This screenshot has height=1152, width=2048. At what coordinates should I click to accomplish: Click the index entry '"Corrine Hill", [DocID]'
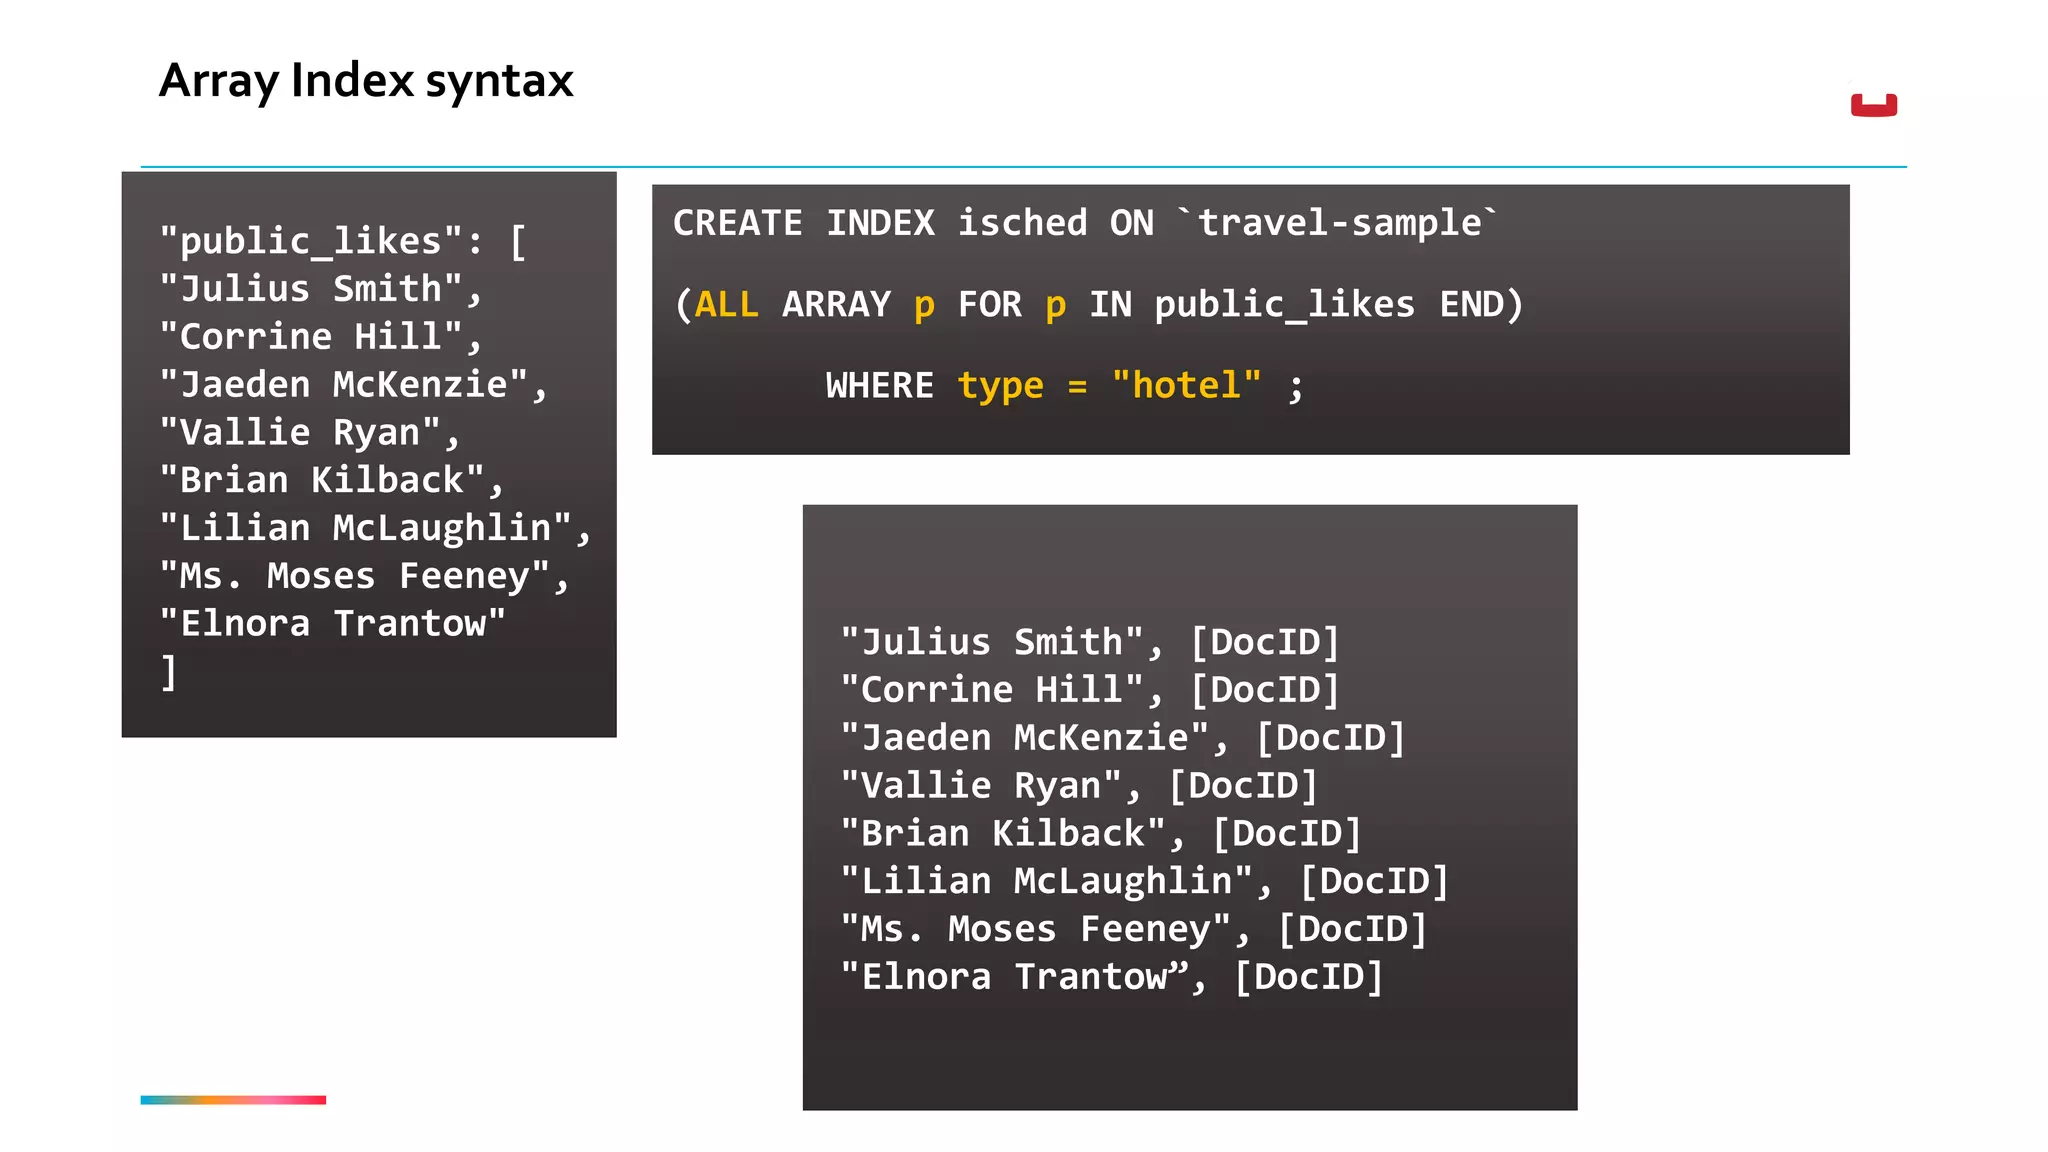(x=1090, y=691)
